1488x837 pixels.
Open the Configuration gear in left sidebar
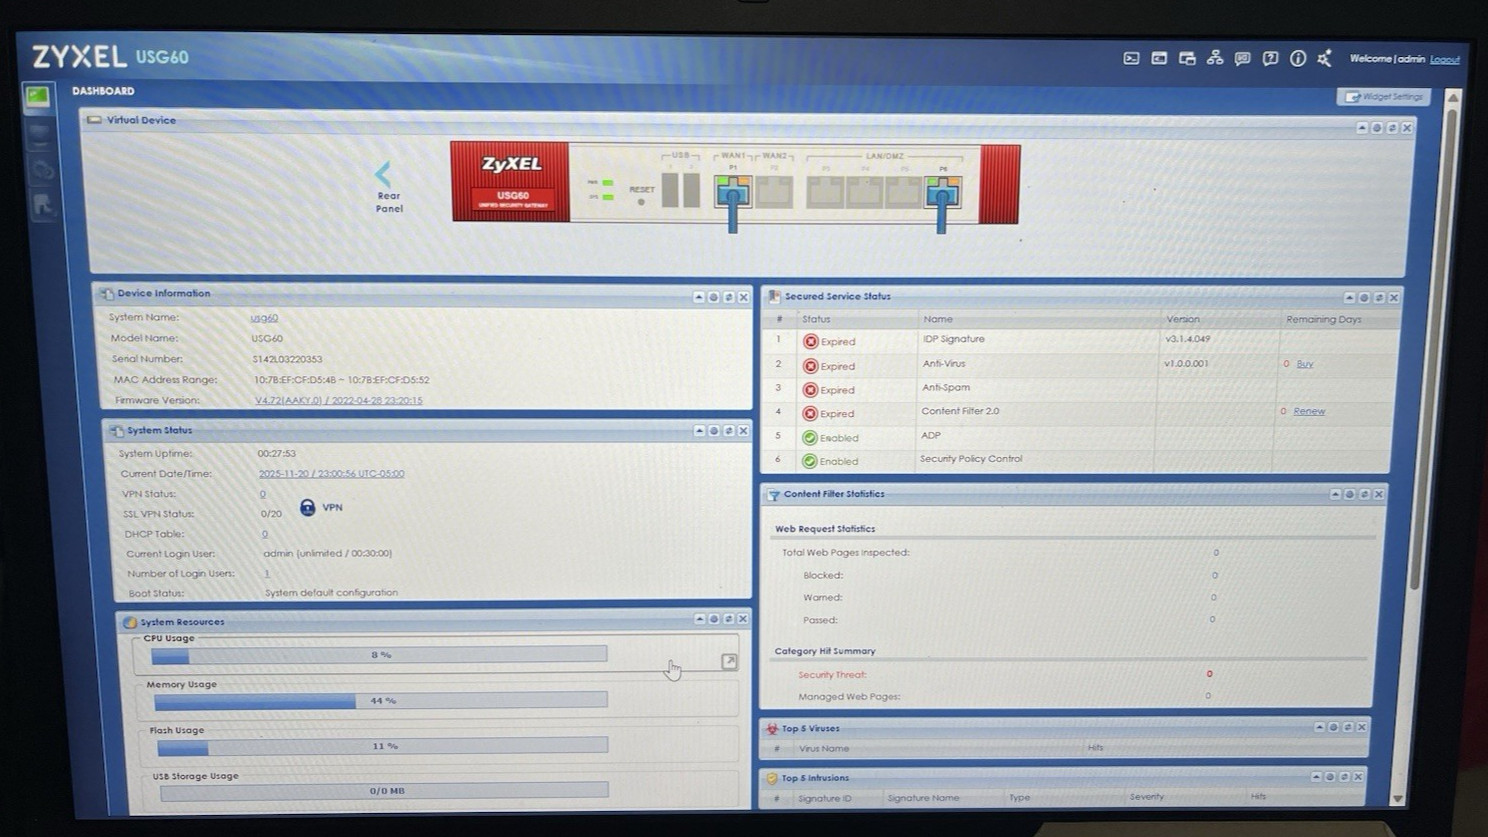tap(42, 169)
